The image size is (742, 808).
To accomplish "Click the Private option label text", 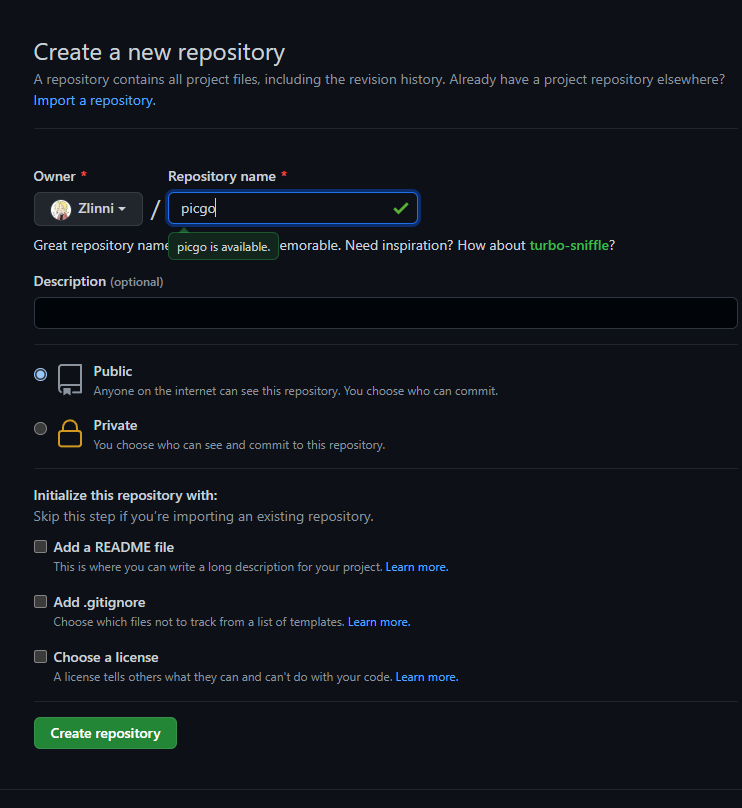I will [x=115, y=425].
